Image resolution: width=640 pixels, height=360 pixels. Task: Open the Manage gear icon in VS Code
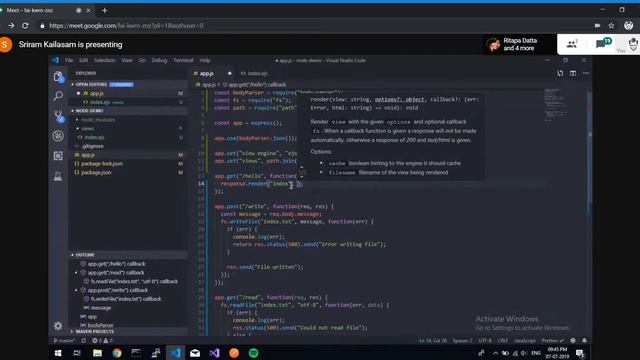(x=58, y=325)
